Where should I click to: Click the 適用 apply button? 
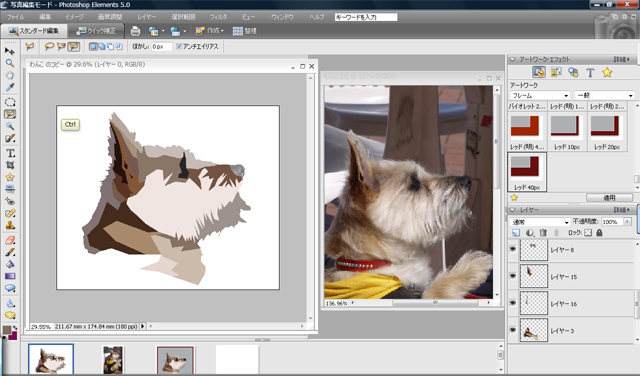(609, 198)
